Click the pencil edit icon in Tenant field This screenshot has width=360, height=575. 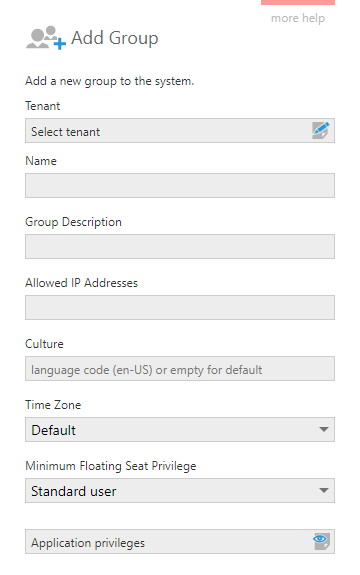pyautogui.click(x=321, y=131)
